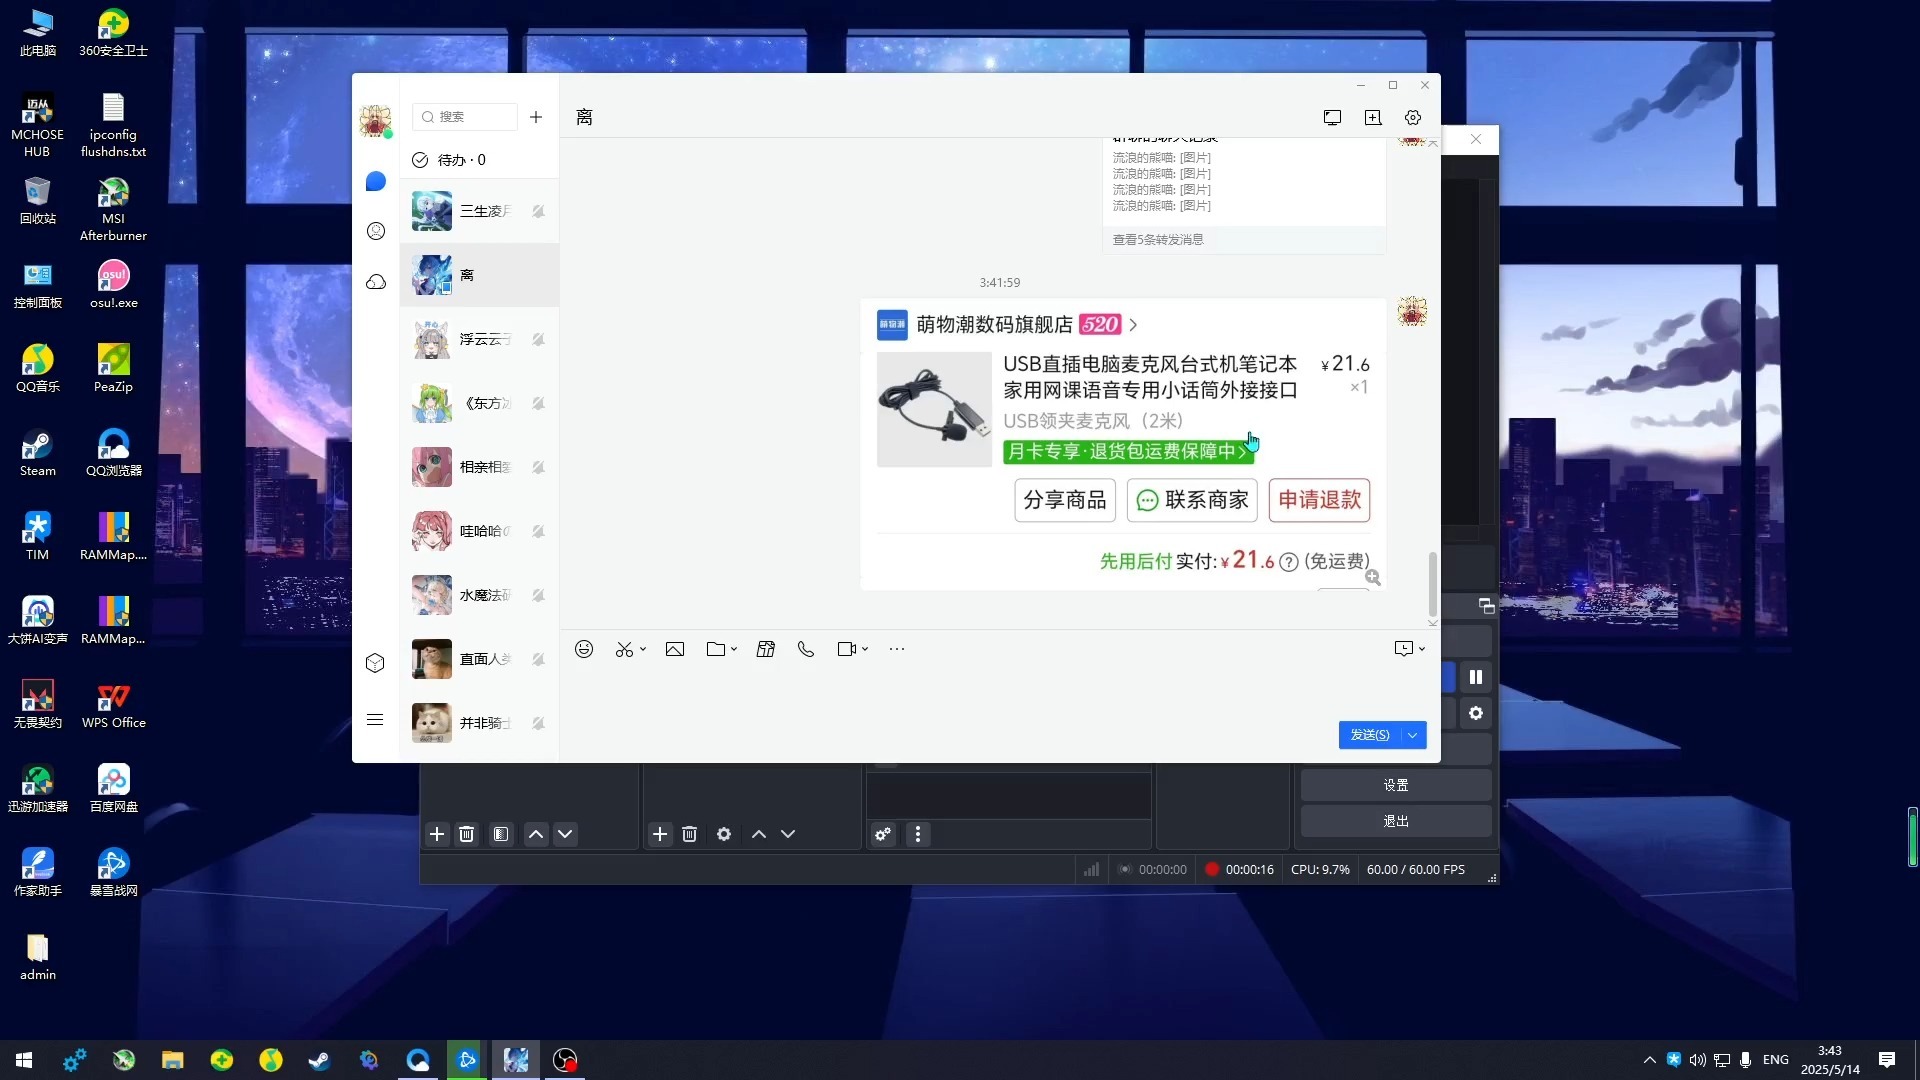Expand the send button dropdown arrow

[1413, 735]
